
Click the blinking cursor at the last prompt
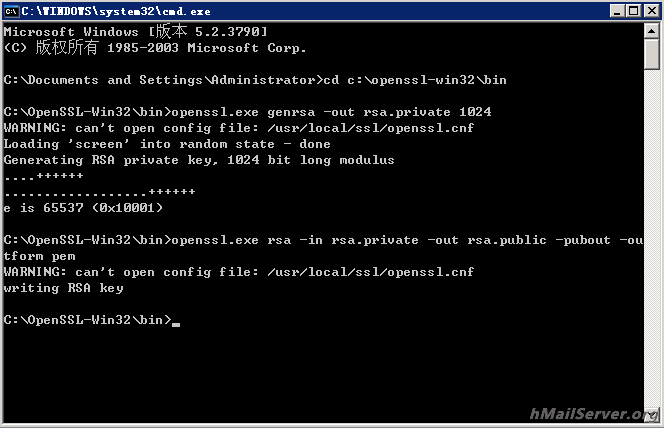(x=176, y=320)
